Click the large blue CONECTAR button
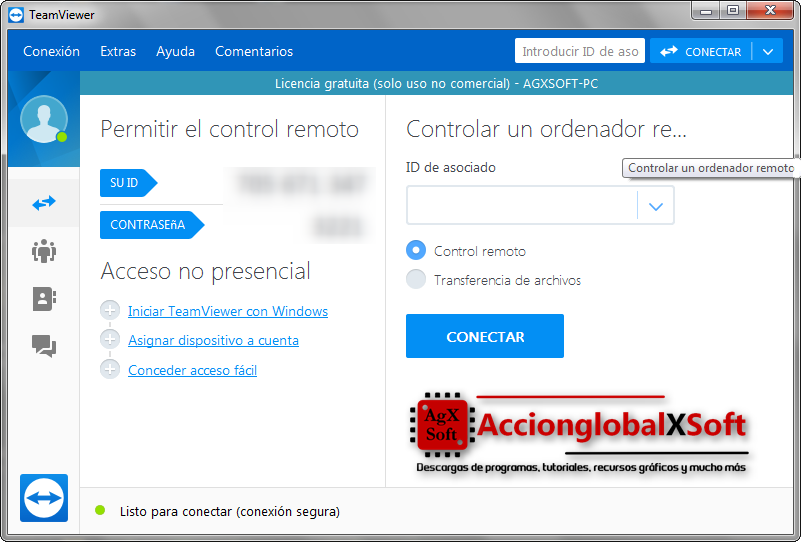Viewport: 801px width, 542px height. (x=485, y=336)
